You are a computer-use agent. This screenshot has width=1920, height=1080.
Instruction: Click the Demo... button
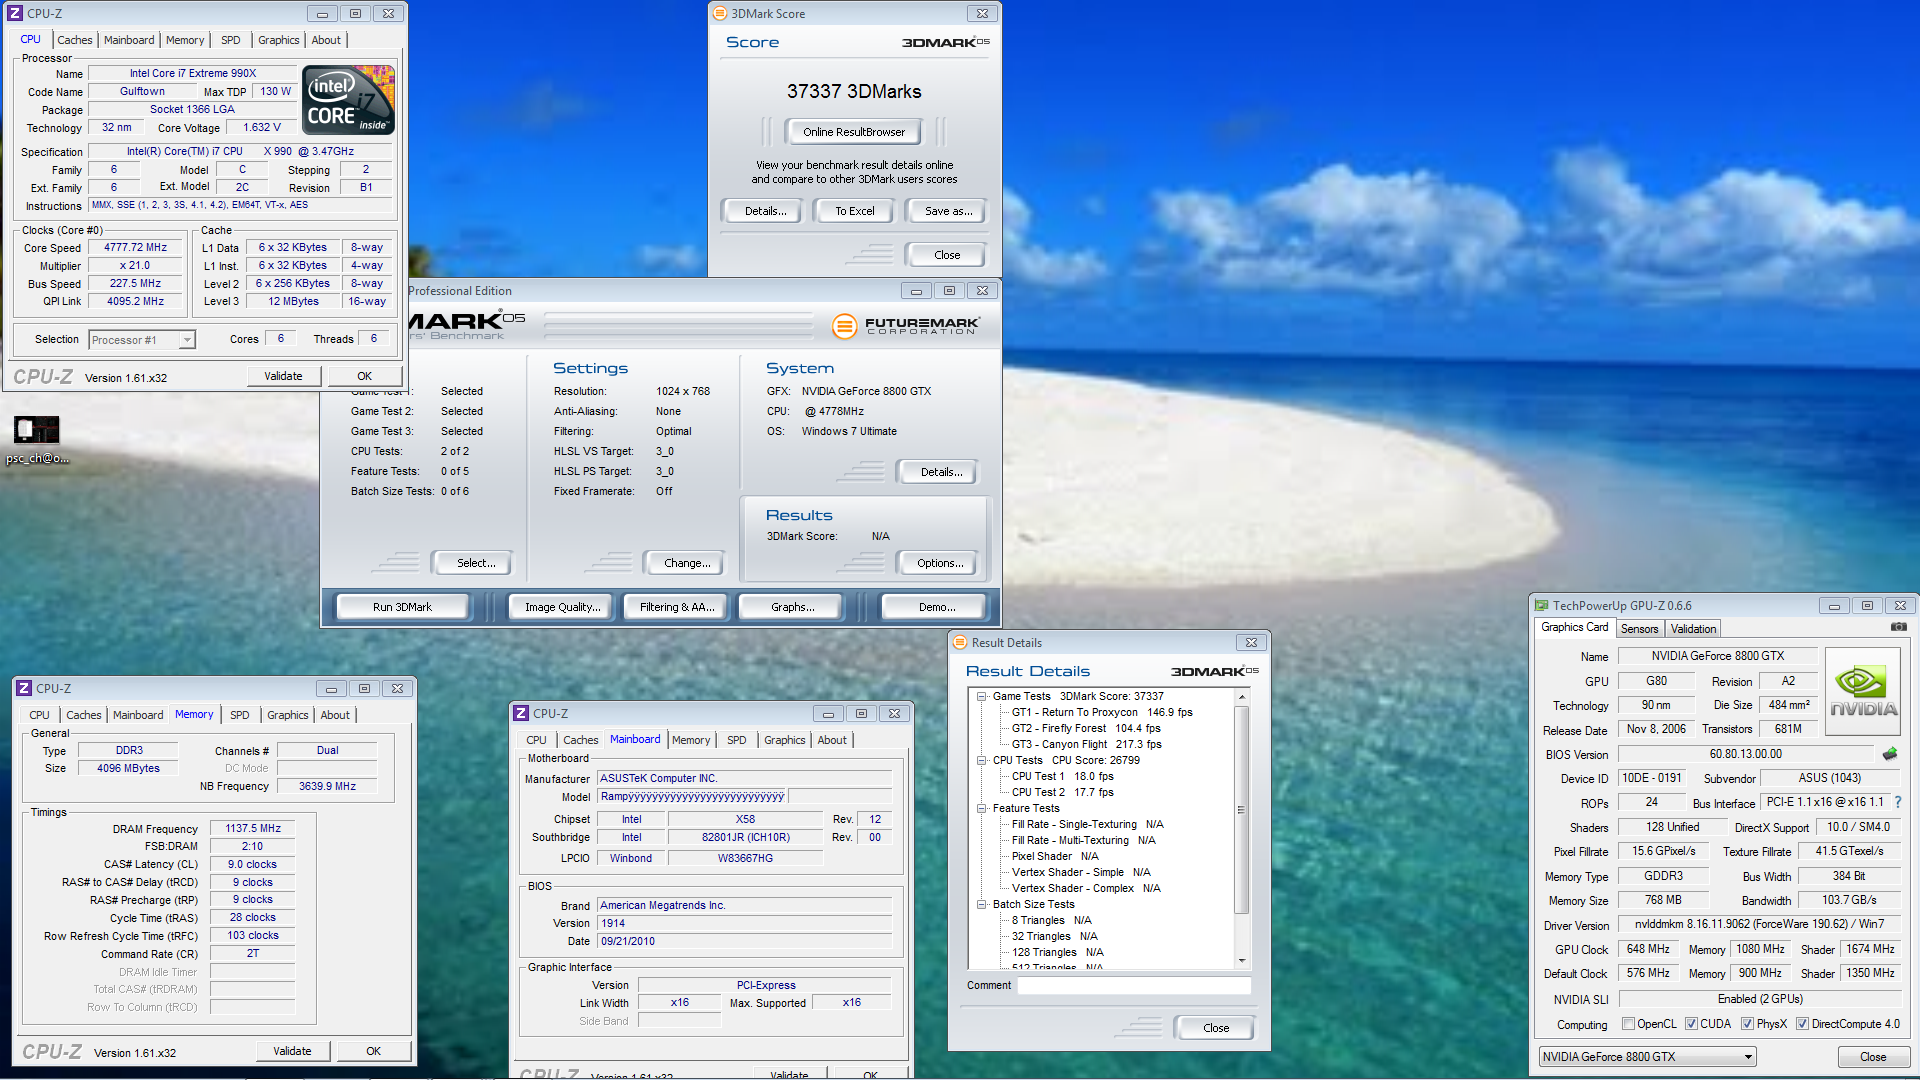937,606
